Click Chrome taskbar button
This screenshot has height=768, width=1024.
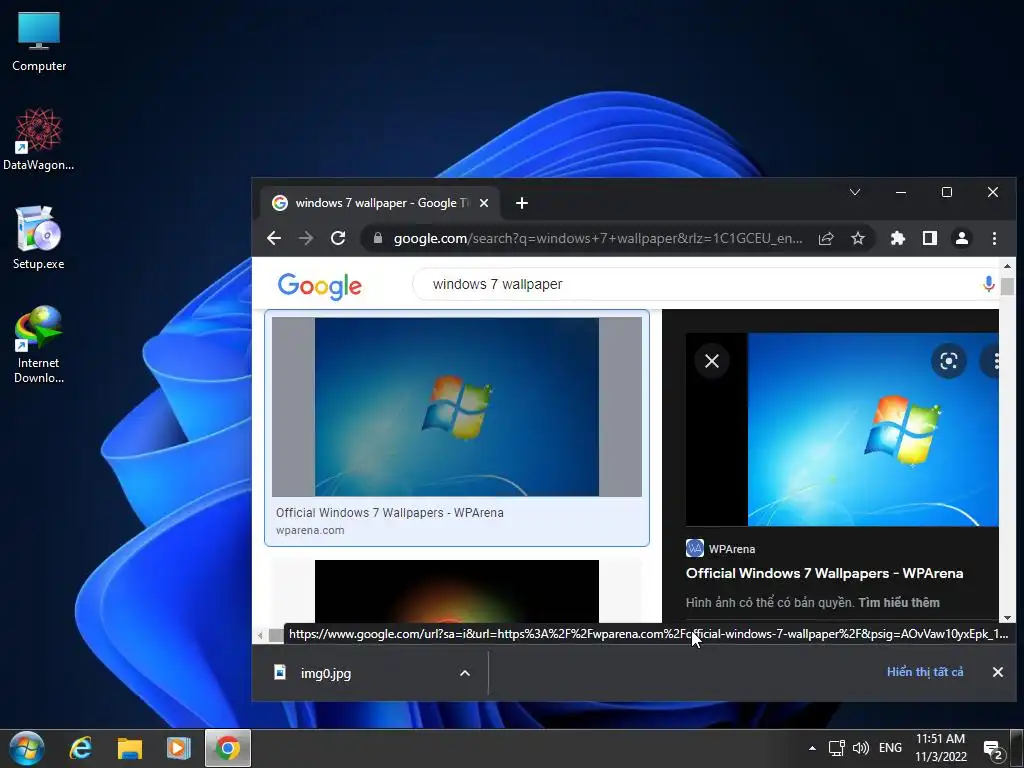click(x=227, y=748)
